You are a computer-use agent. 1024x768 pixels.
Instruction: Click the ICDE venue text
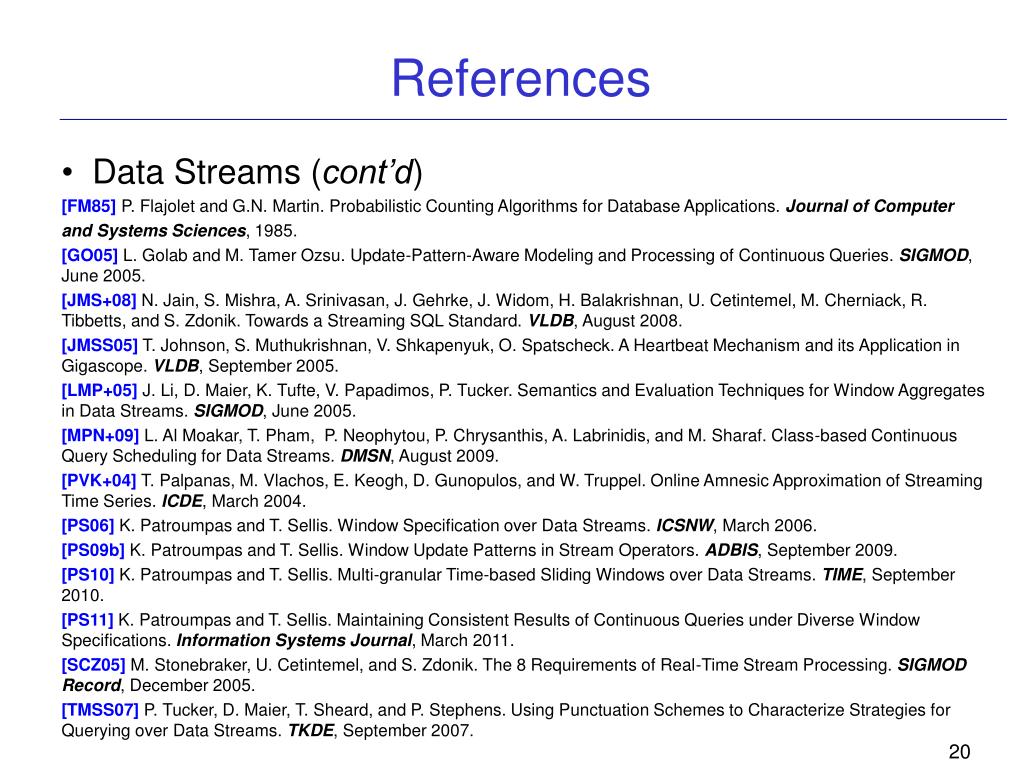(x=182, y=502)
